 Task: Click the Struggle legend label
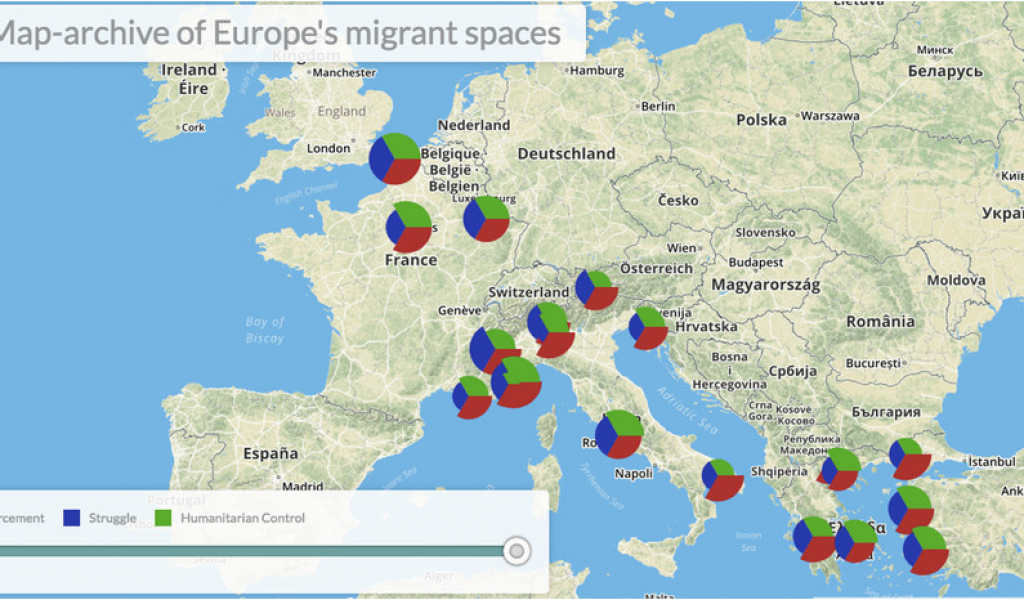point(112,518)
